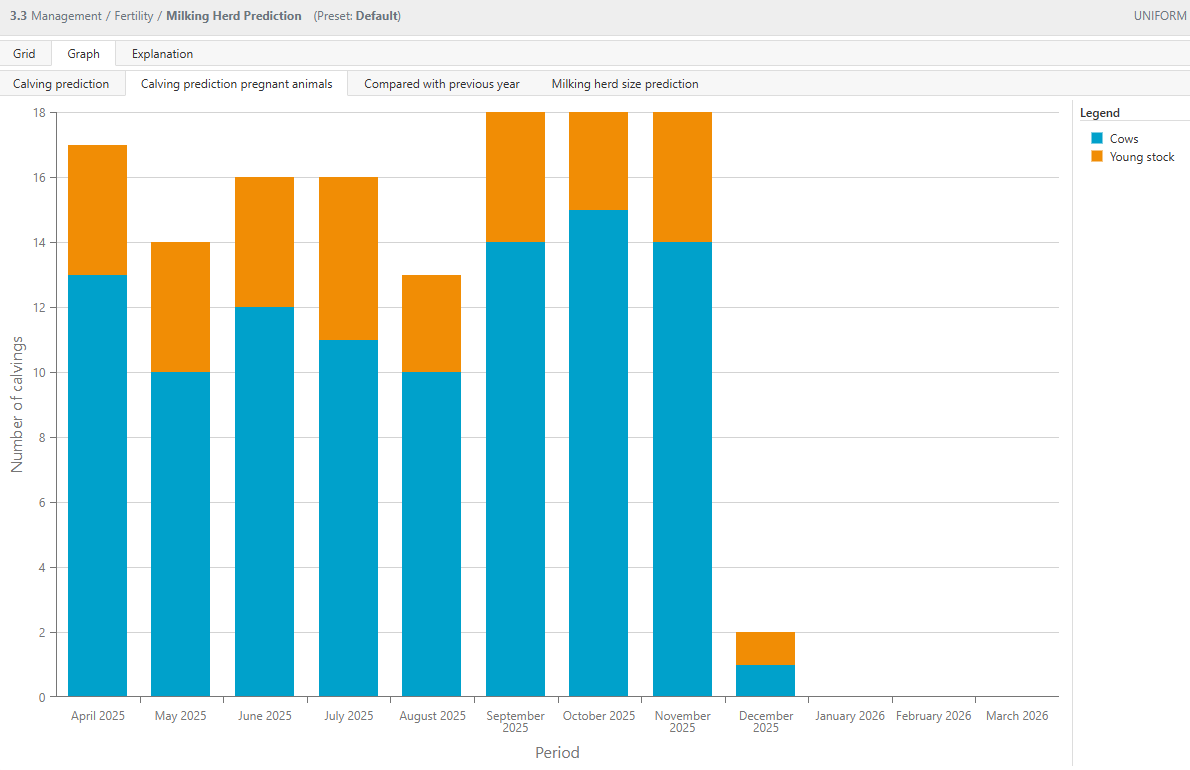The image size is (1190, 770).
Task: Click the Management breadcrumb link
Action: 66,16
